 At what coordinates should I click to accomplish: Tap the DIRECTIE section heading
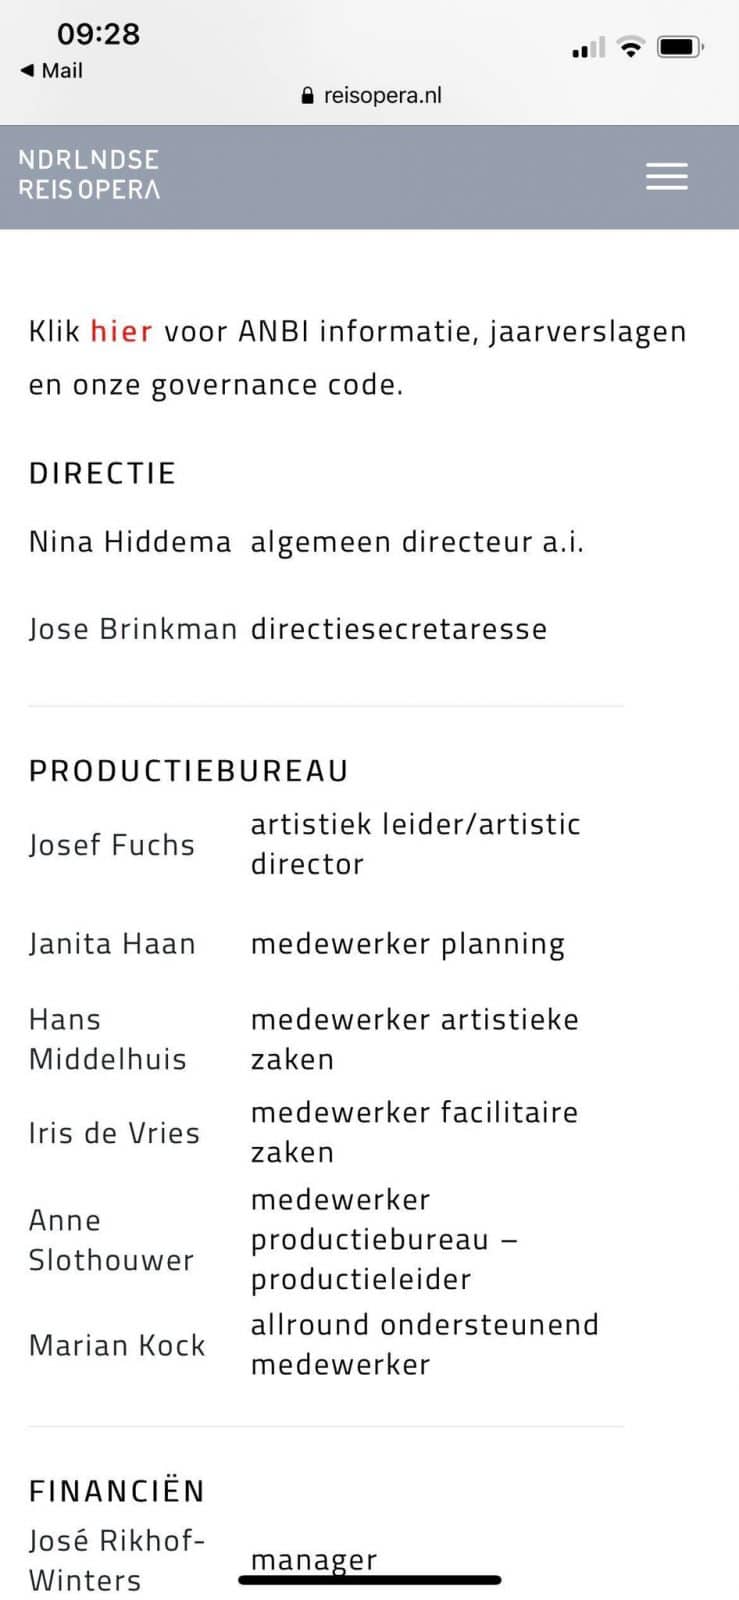[x=102, y=473]
